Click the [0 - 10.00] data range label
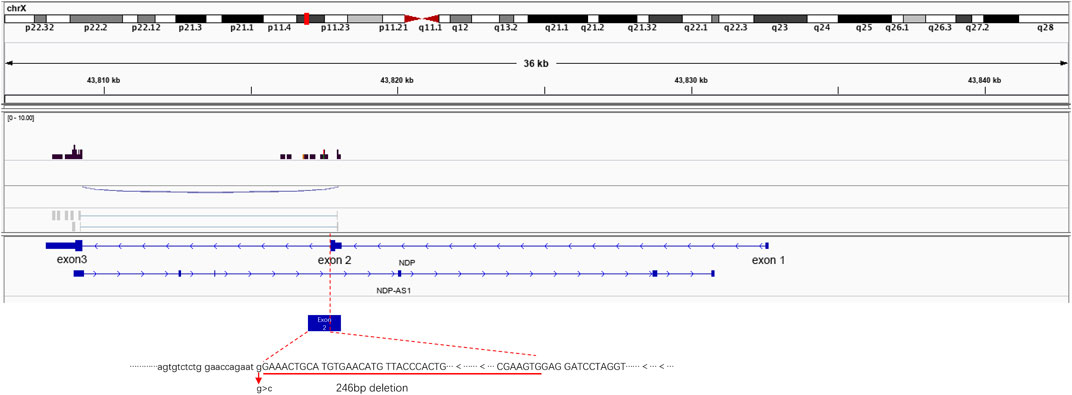The image size is (1072, 395). pos(21,118)
